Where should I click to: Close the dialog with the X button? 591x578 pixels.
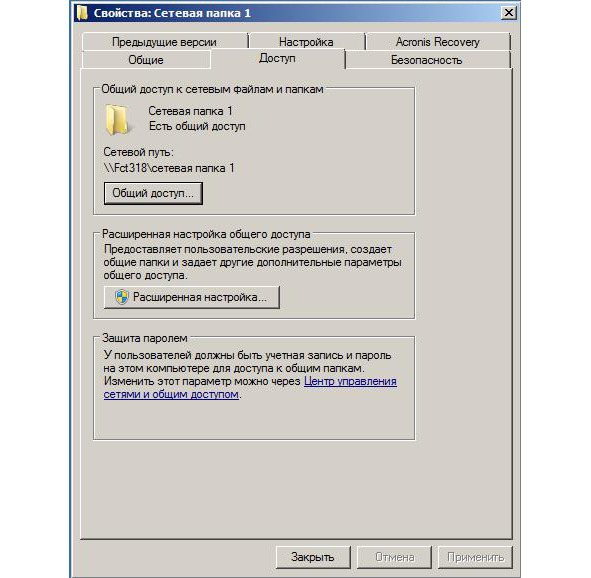click(x=508, y=13)
